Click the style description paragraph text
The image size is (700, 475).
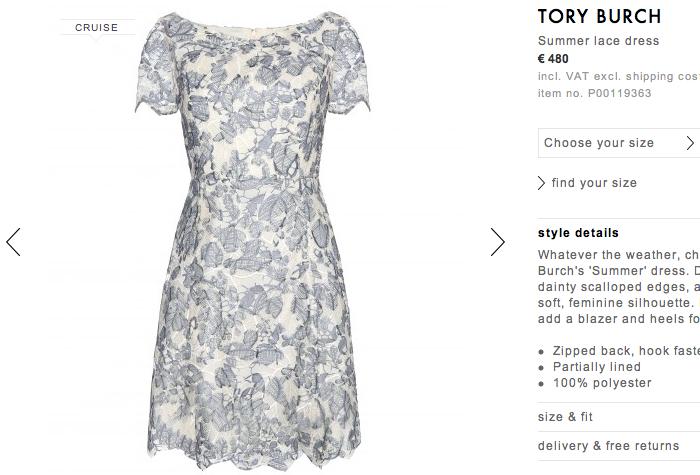[619, 287]
